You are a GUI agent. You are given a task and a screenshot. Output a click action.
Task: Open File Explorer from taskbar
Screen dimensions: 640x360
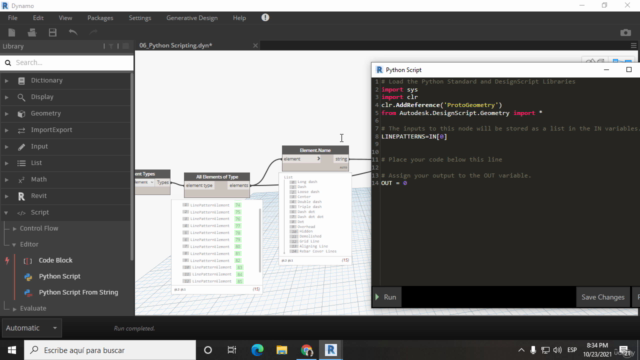[282, 350]
